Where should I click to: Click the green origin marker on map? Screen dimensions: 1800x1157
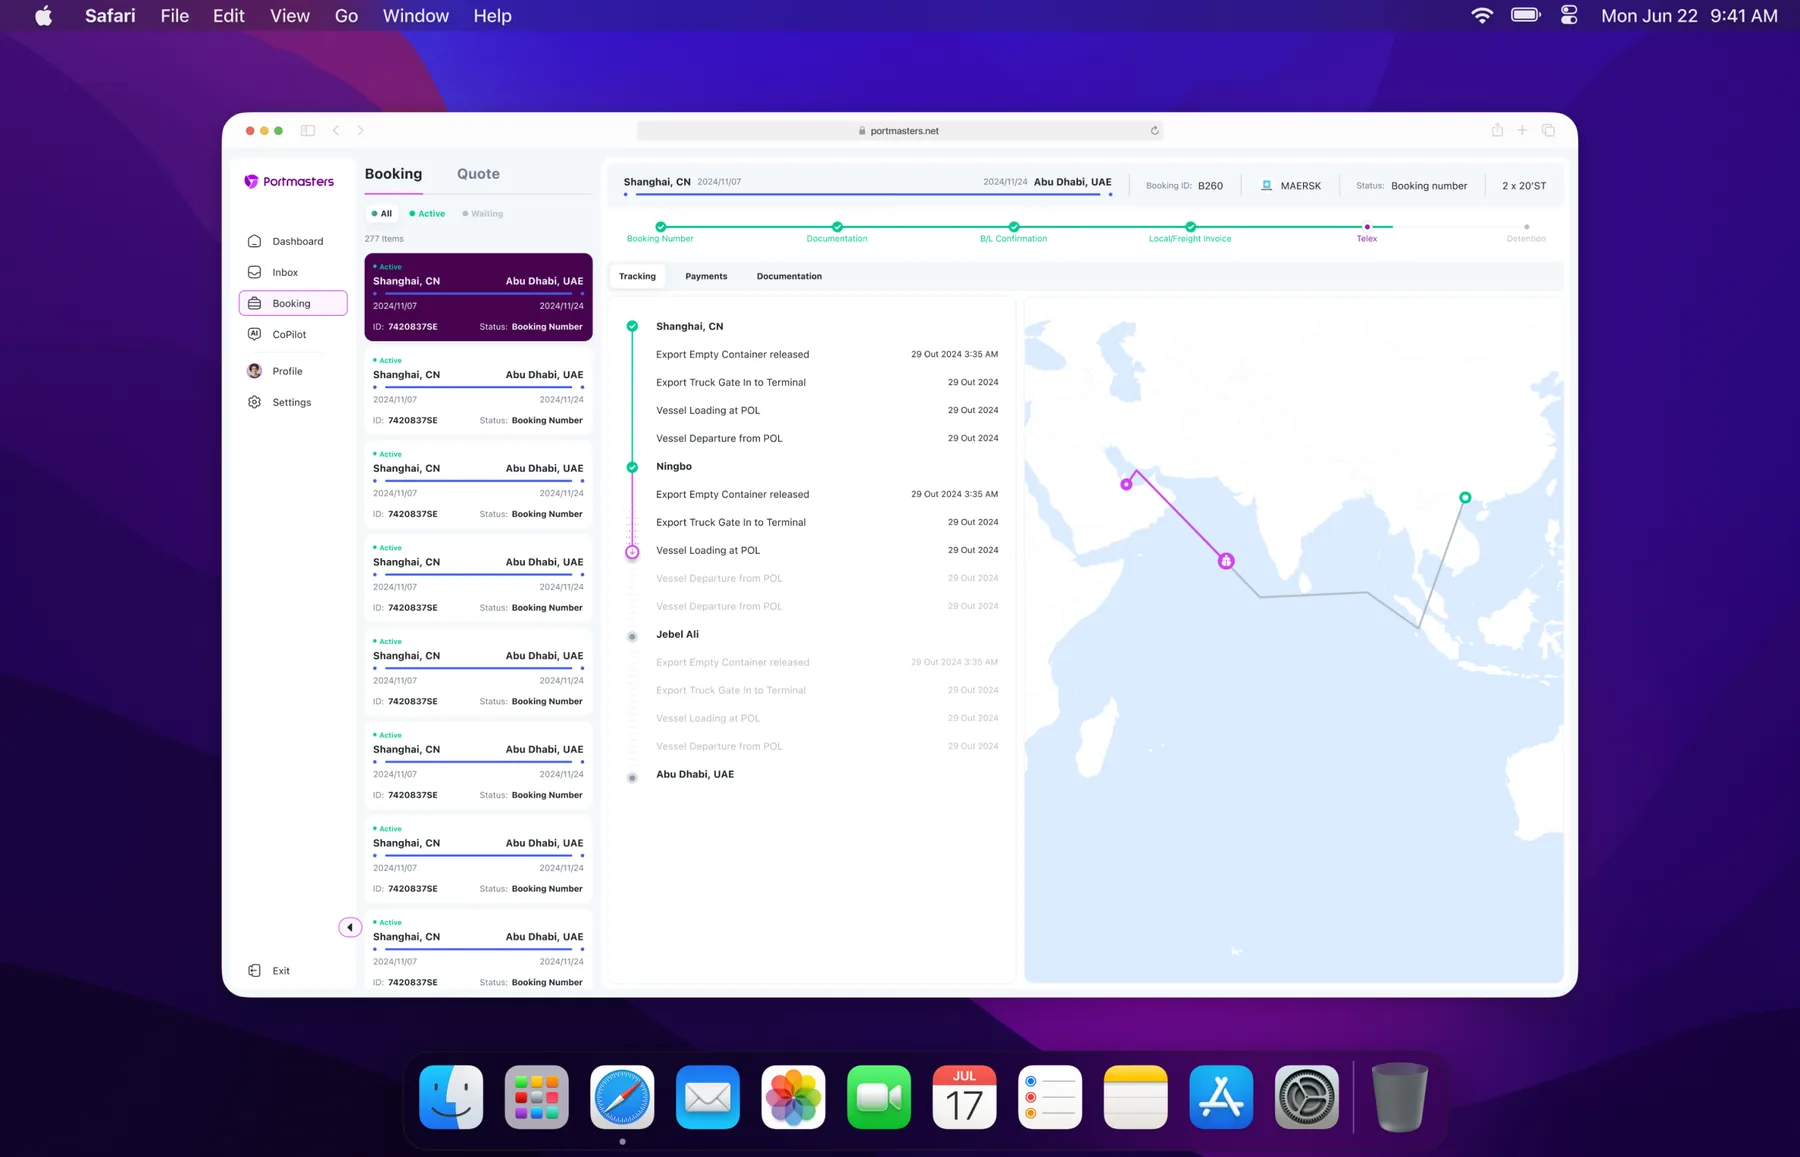click(x=1465, y=497)
